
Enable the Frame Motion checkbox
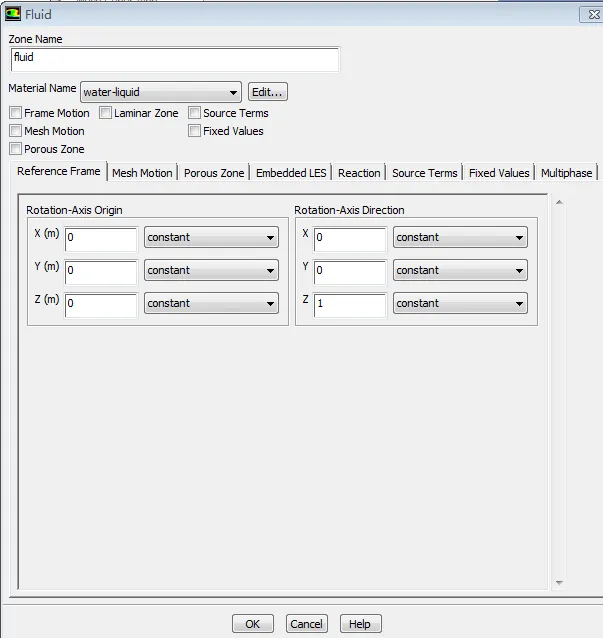click(15, 113)
